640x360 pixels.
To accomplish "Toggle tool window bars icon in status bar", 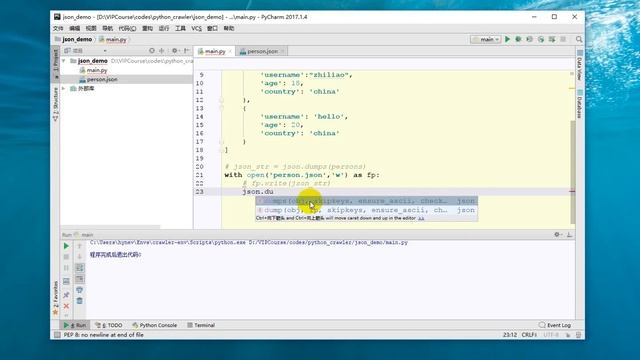I will click(57, 335).
